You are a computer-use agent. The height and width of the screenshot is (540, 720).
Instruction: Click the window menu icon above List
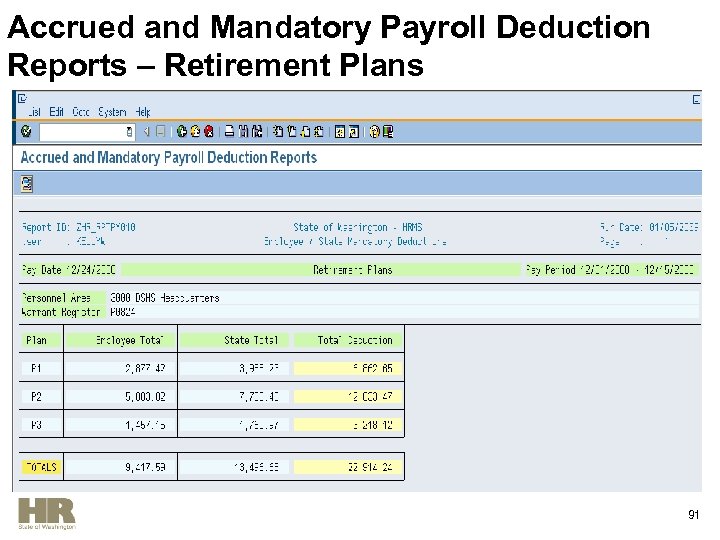click(22, 98)
